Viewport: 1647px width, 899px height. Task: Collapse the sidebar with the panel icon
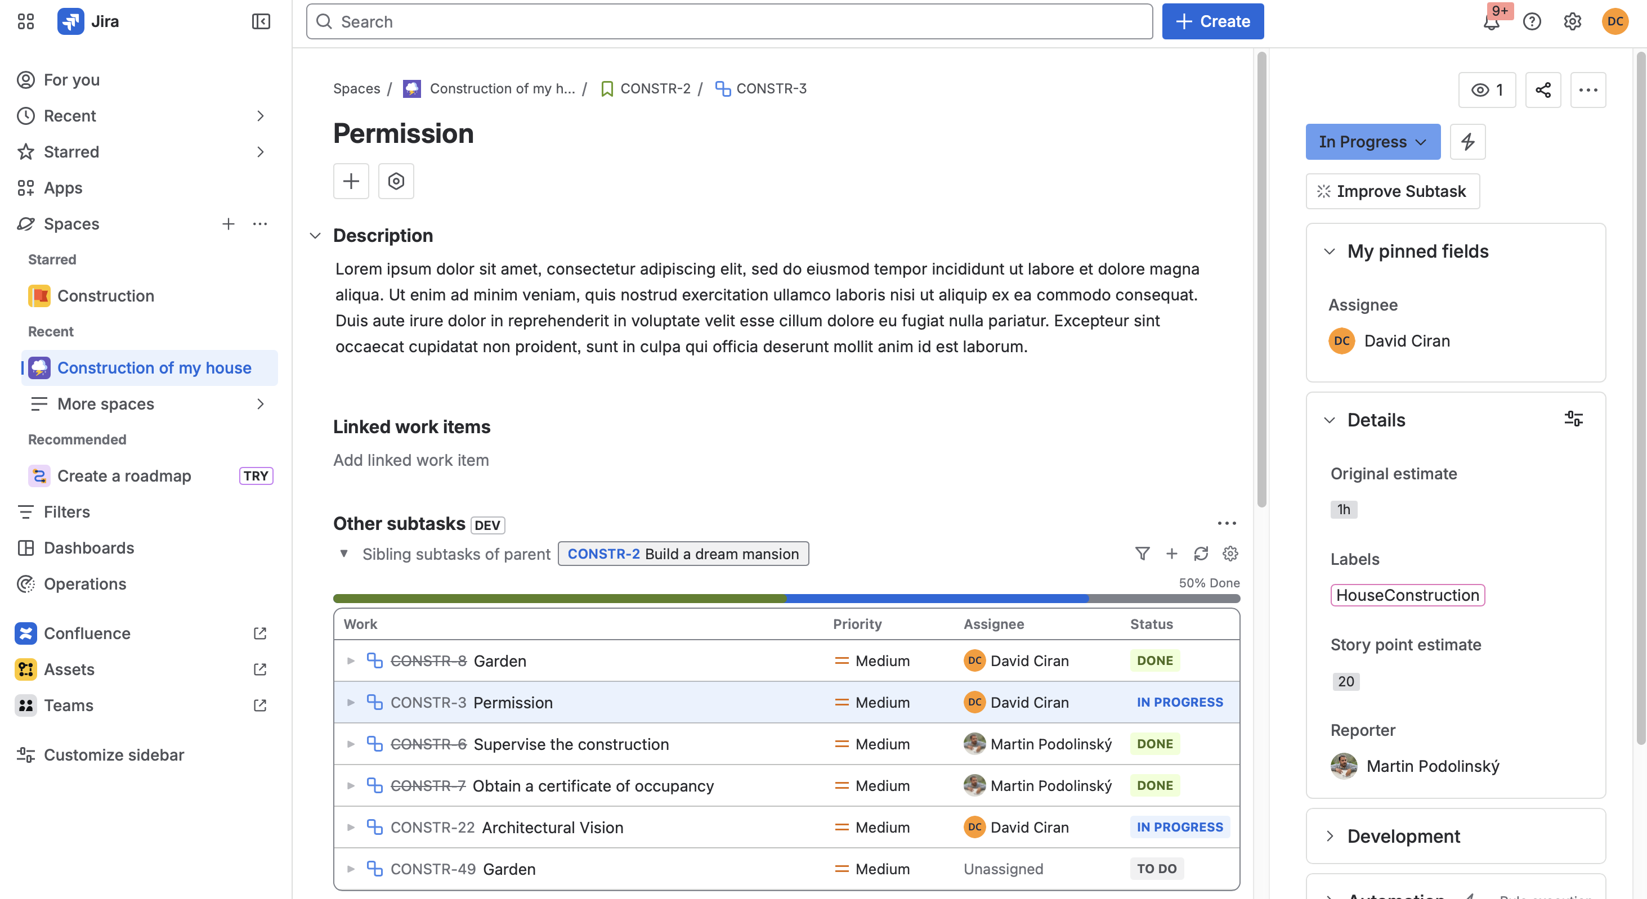[261, 21]
